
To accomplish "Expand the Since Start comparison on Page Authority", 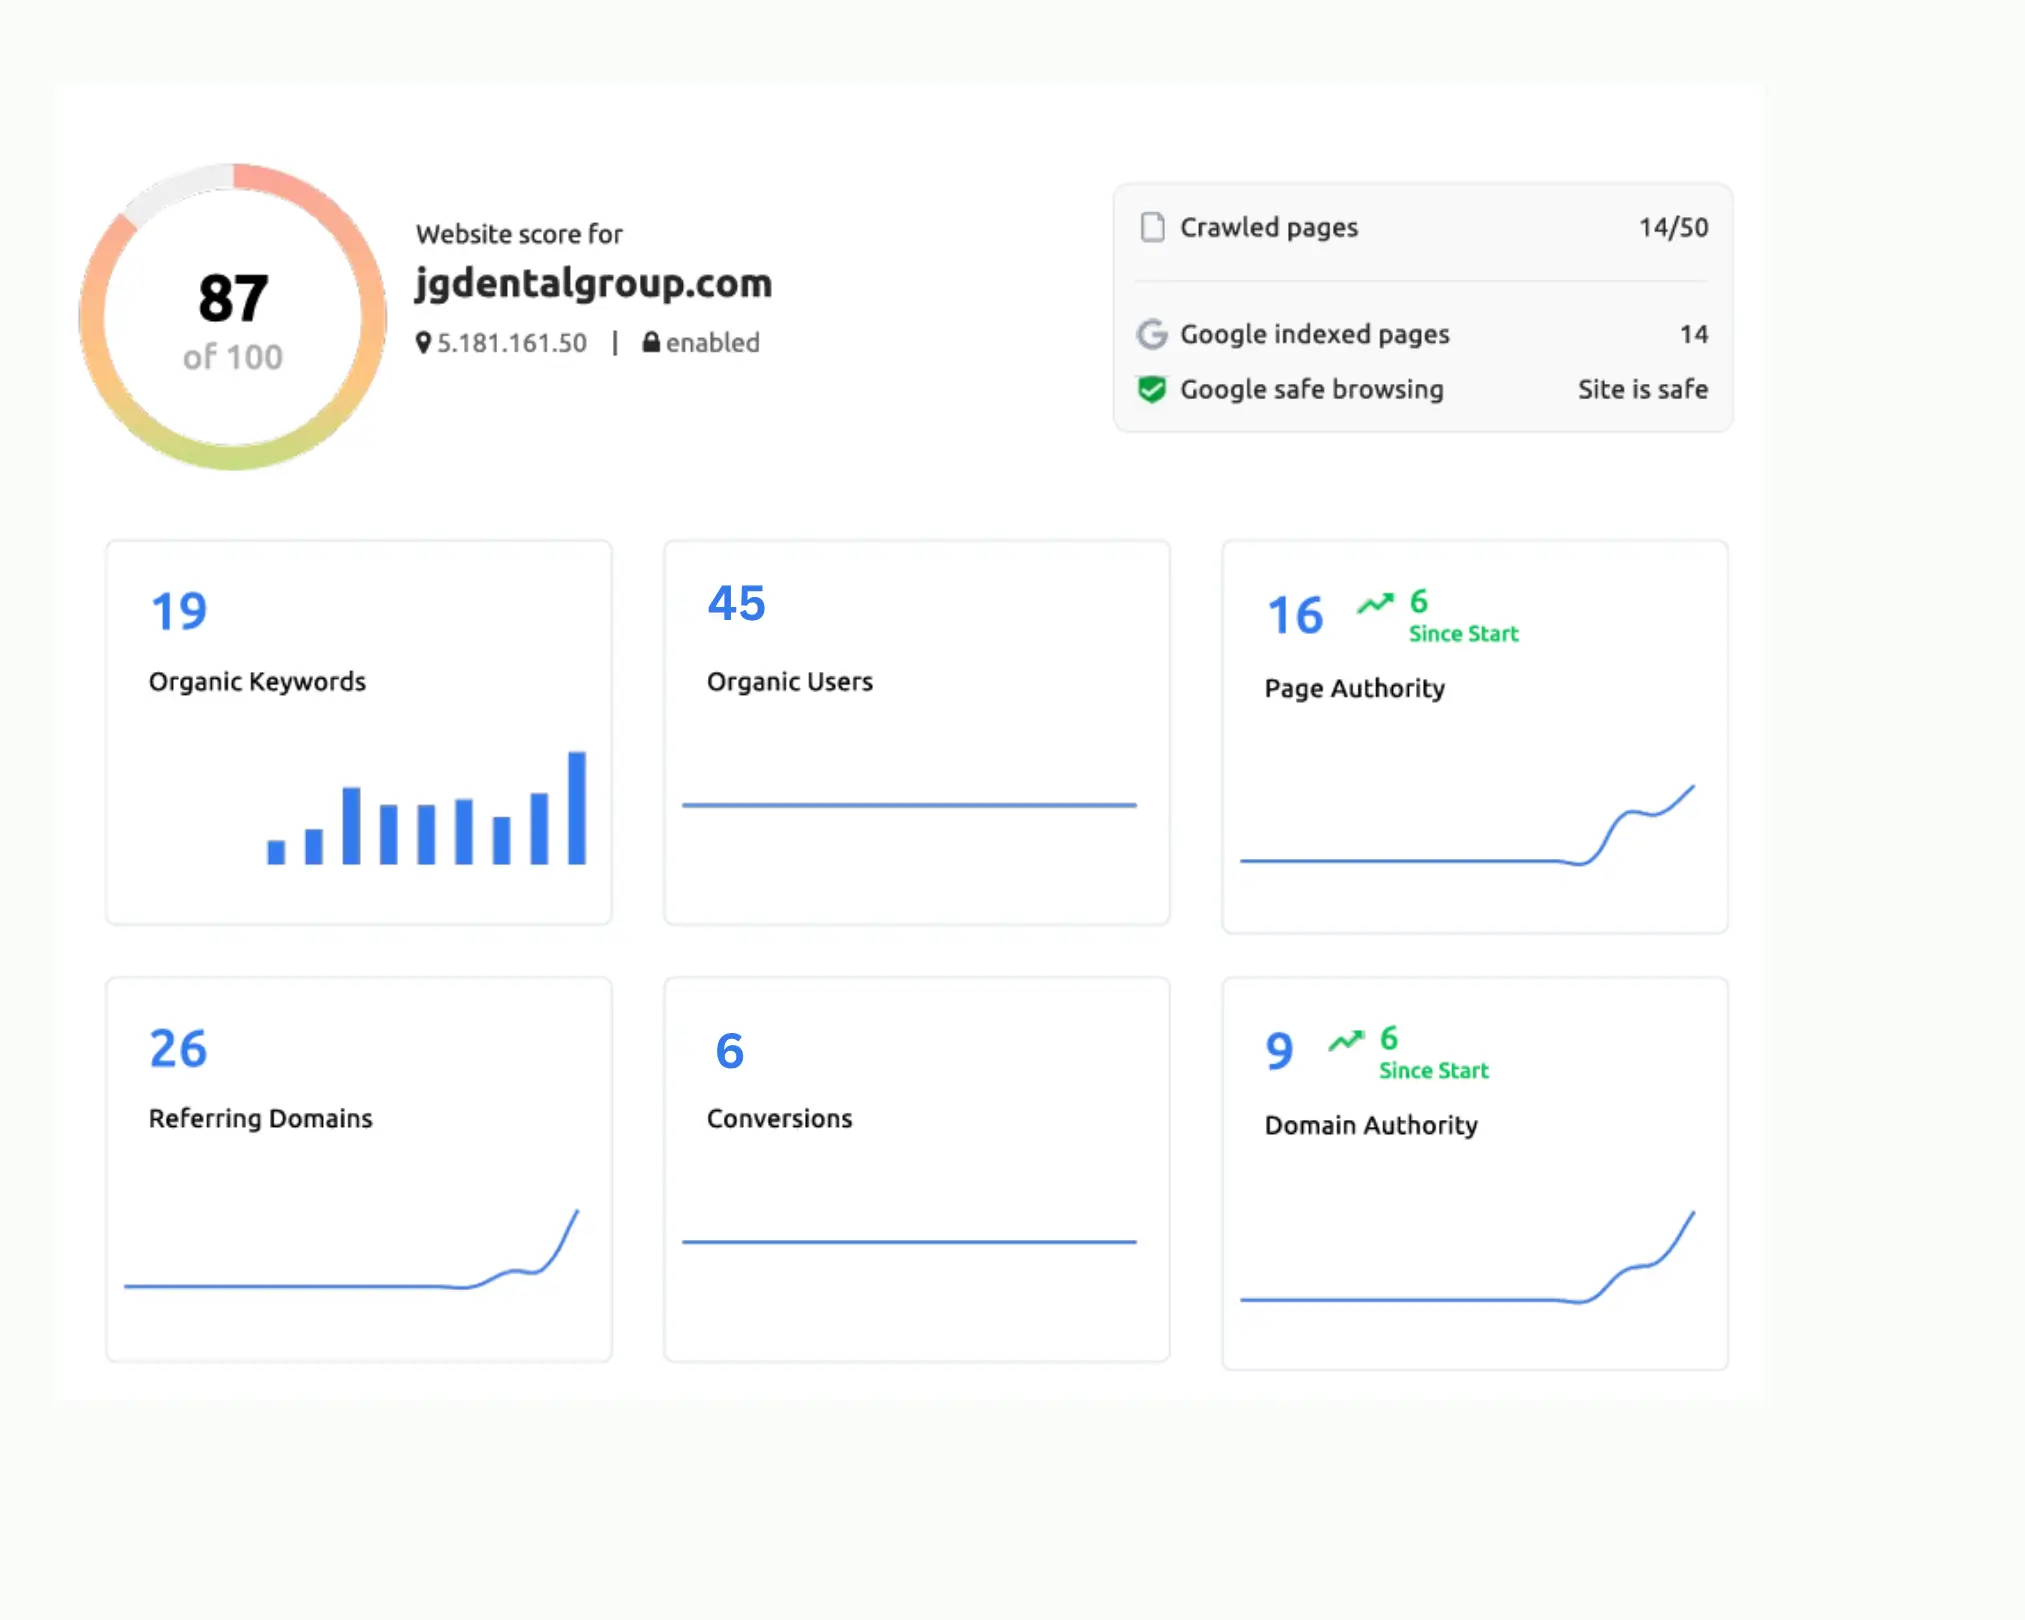I will (1461, 632).
